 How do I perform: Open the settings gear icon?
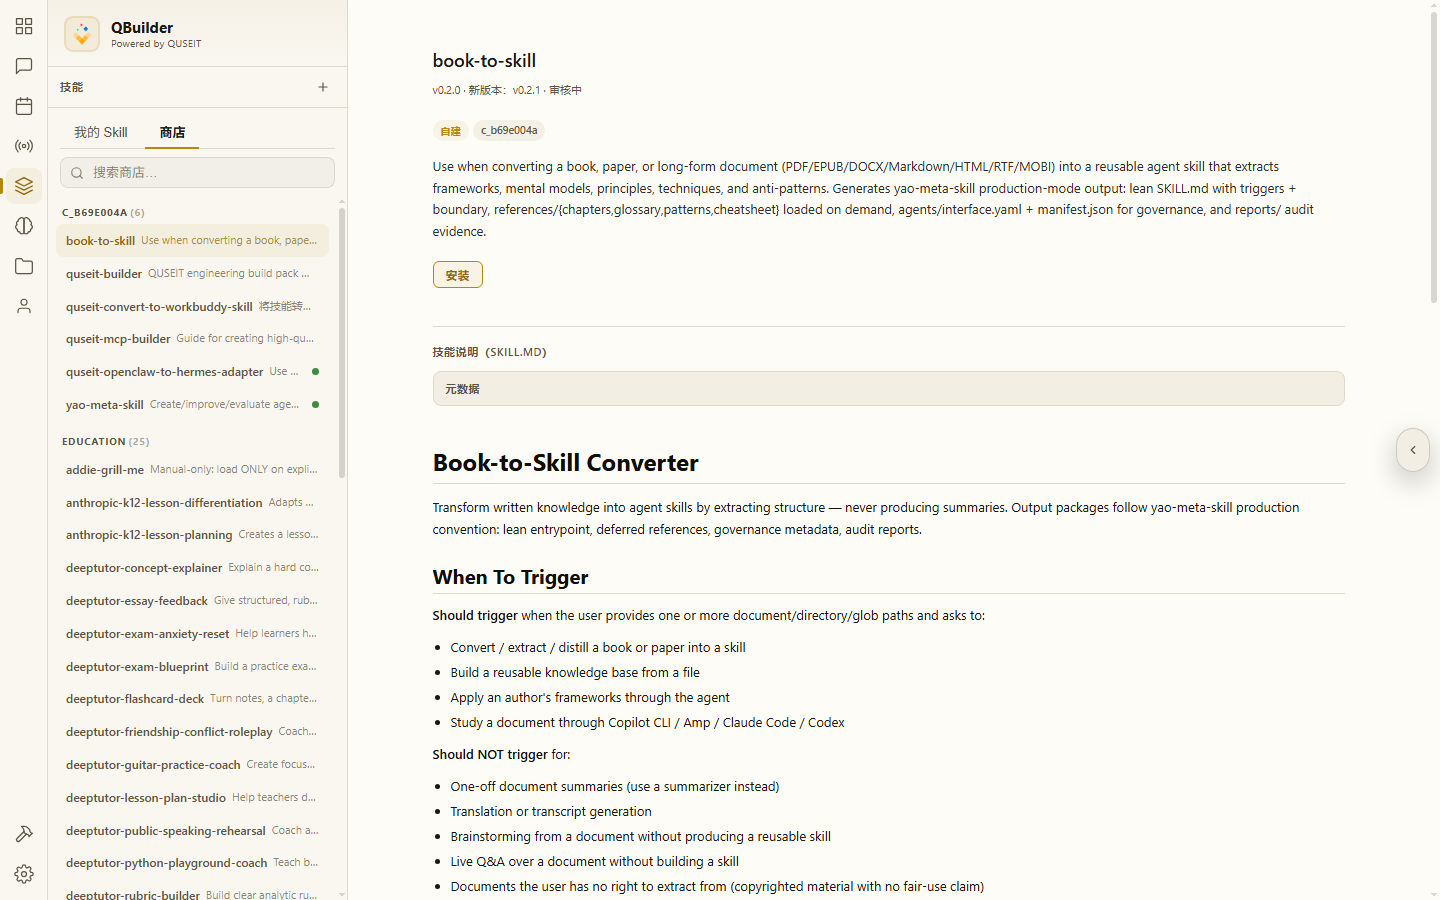(24, 874)
